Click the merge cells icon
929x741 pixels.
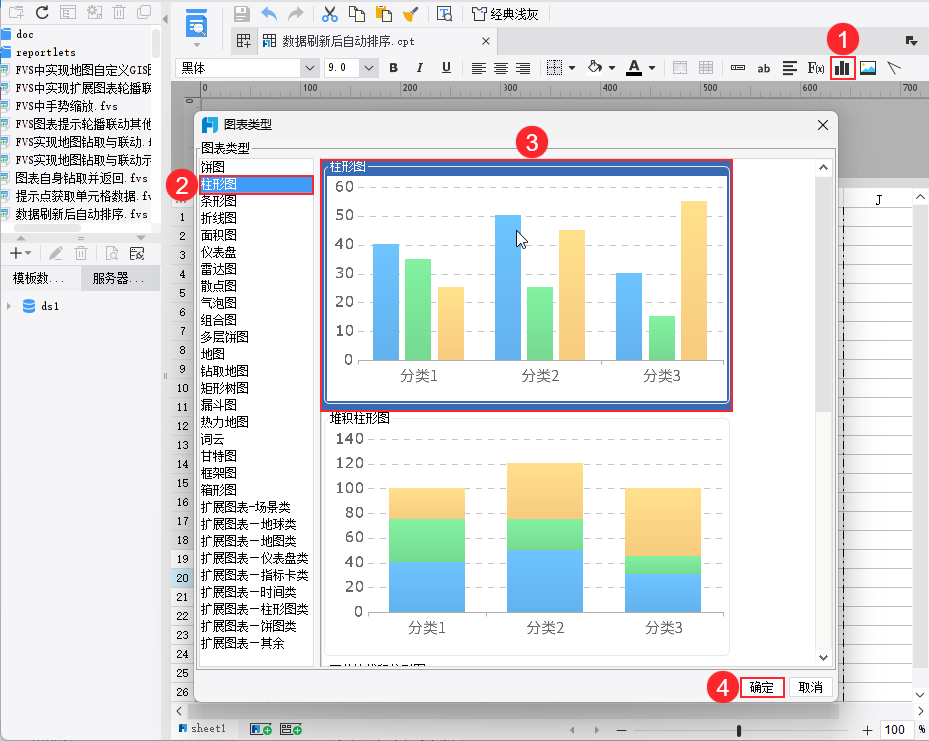[x=680, y=68]
